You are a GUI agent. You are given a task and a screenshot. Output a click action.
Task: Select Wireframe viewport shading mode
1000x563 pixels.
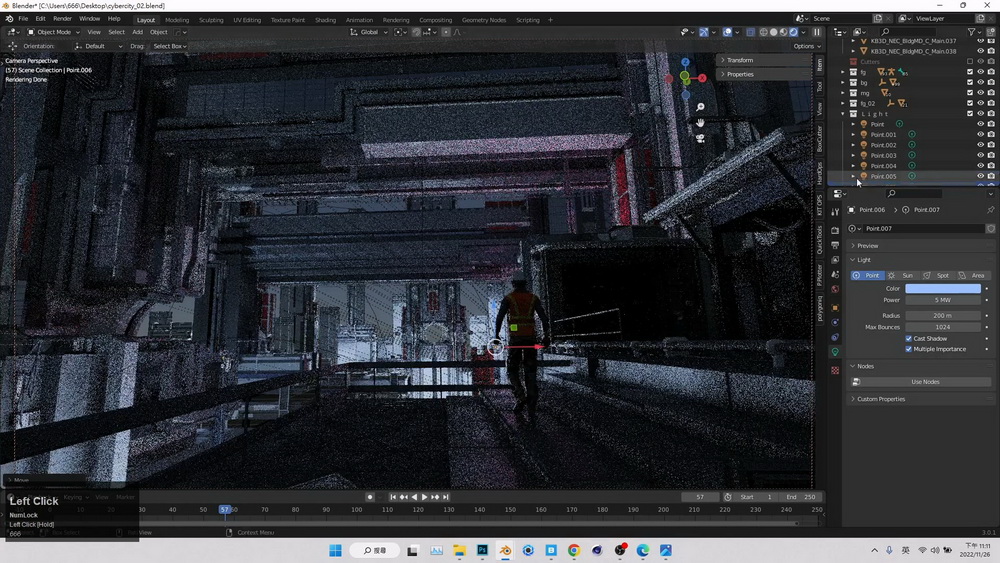pos(763,32)
